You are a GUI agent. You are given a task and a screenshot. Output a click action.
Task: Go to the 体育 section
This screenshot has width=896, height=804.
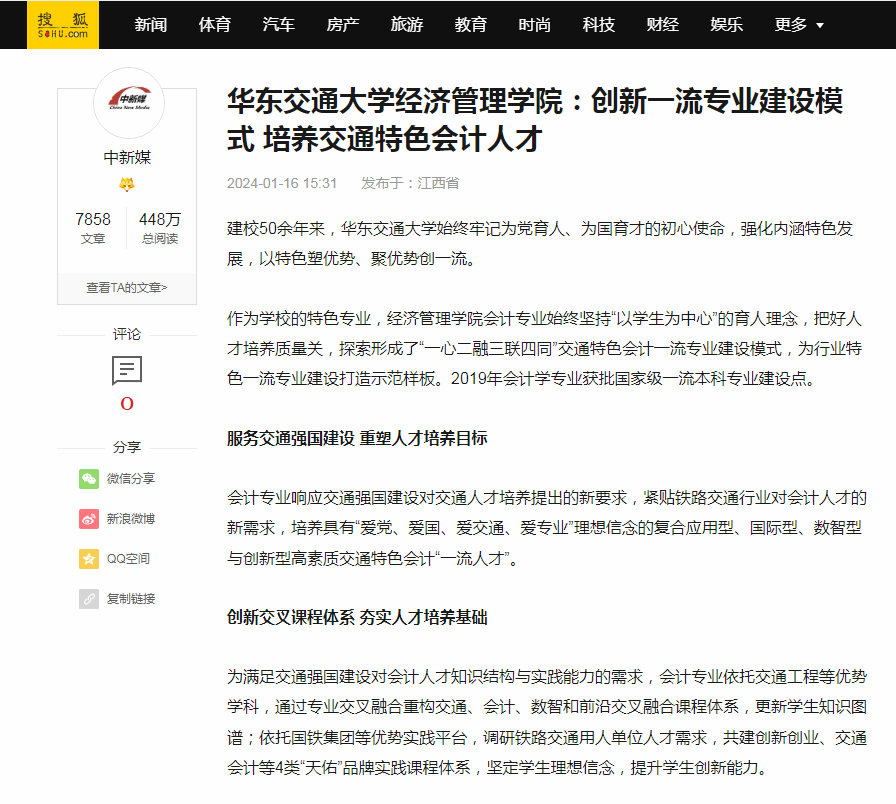pos(215,25)
